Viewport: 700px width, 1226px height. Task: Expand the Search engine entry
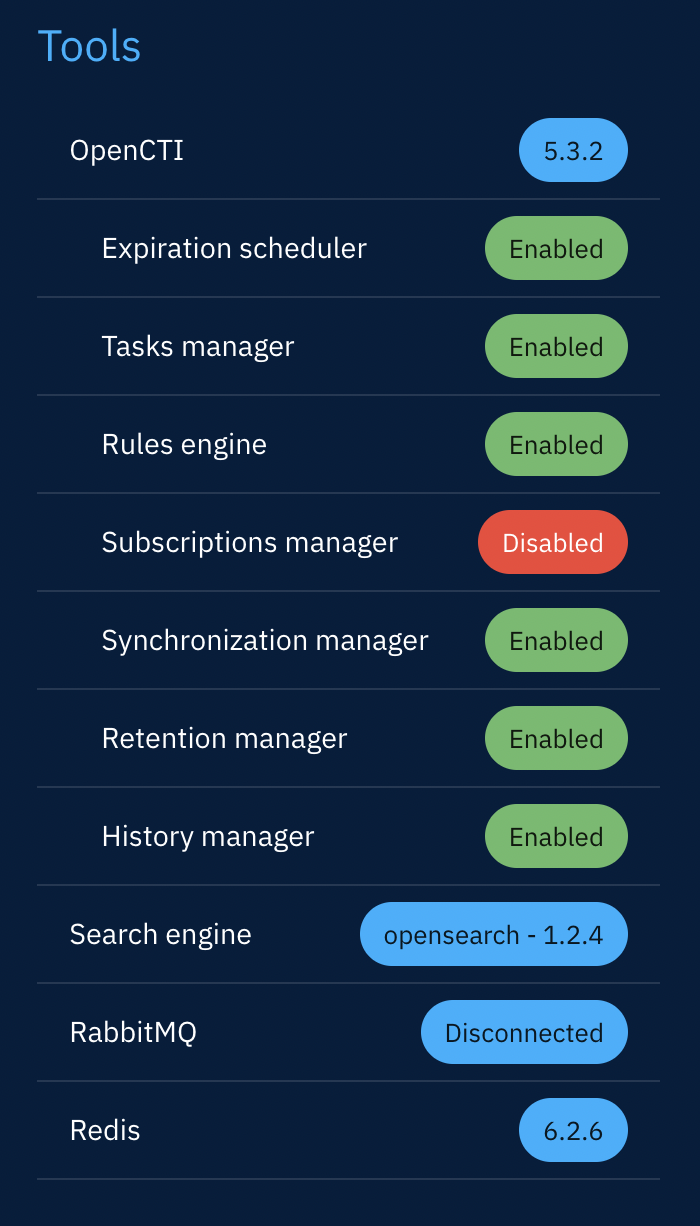click(x=160, y=933)
